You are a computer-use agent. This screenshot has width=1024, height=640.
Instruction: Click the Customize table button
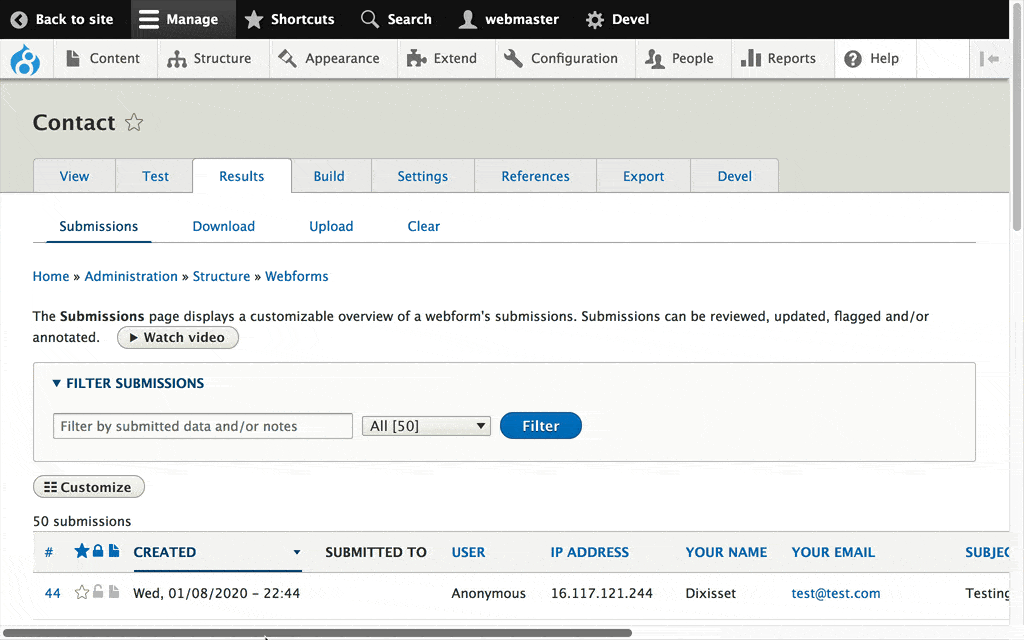pos(89,487)
